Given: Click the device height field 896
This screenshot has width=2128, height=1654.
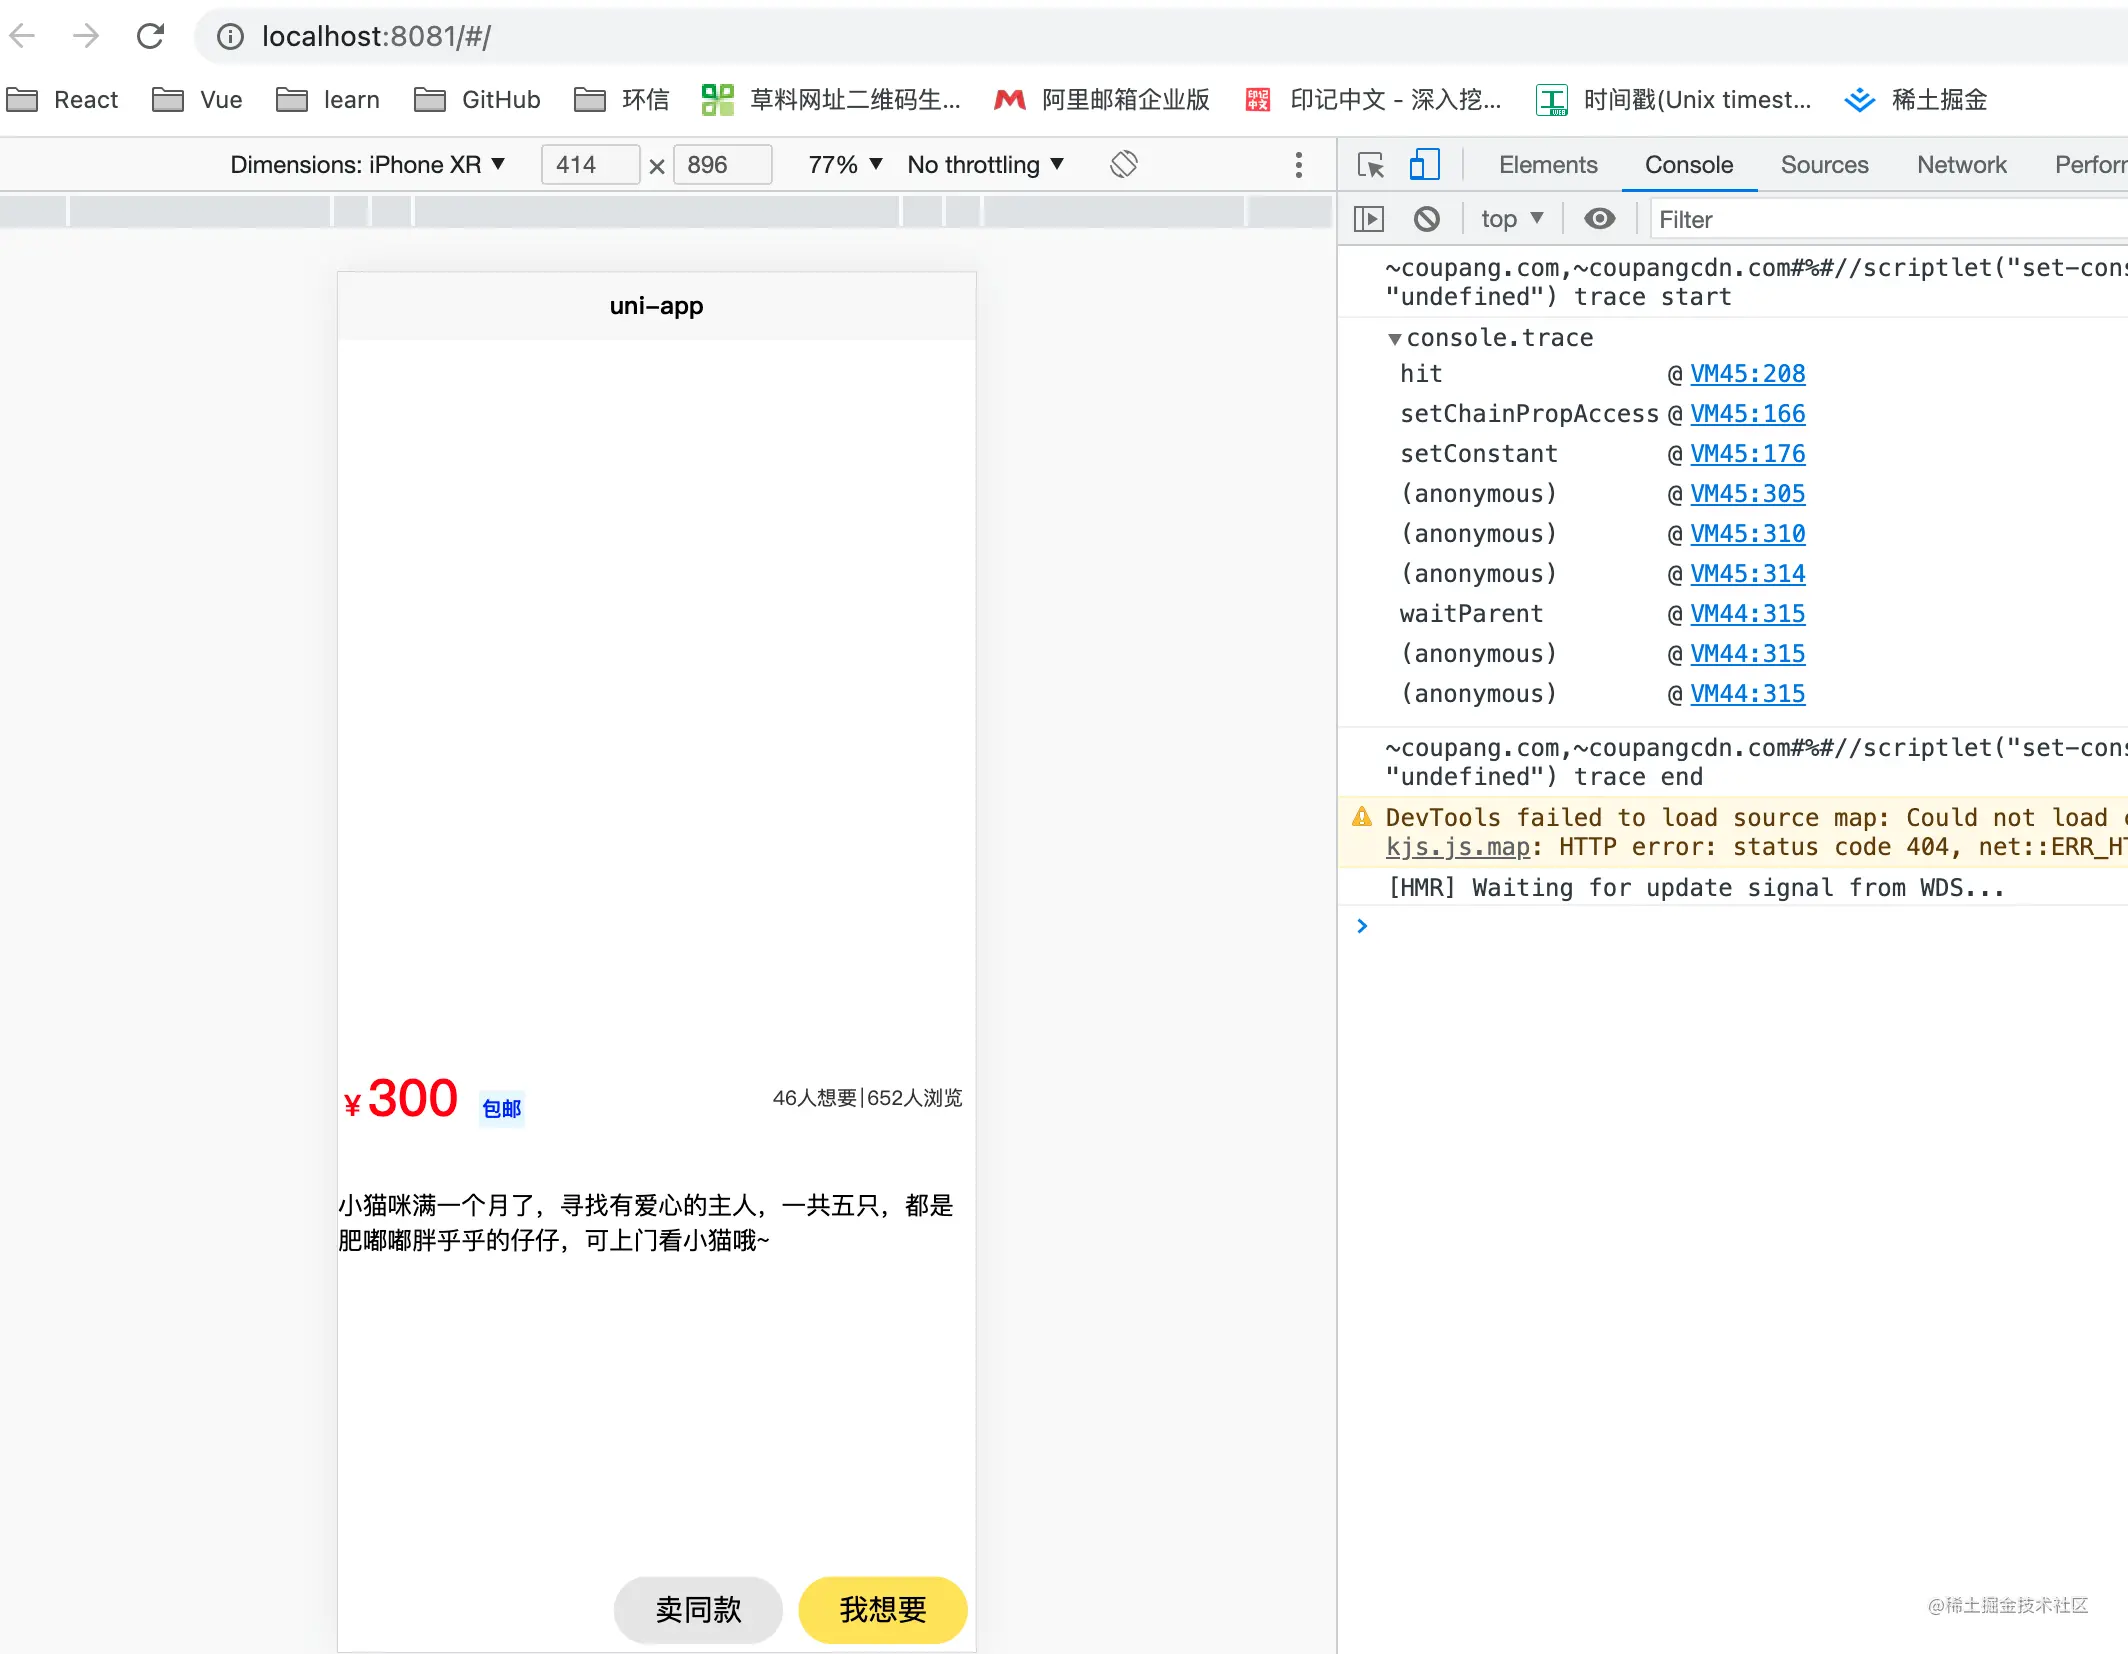Looking at the screenshot, I should [722, 165].
